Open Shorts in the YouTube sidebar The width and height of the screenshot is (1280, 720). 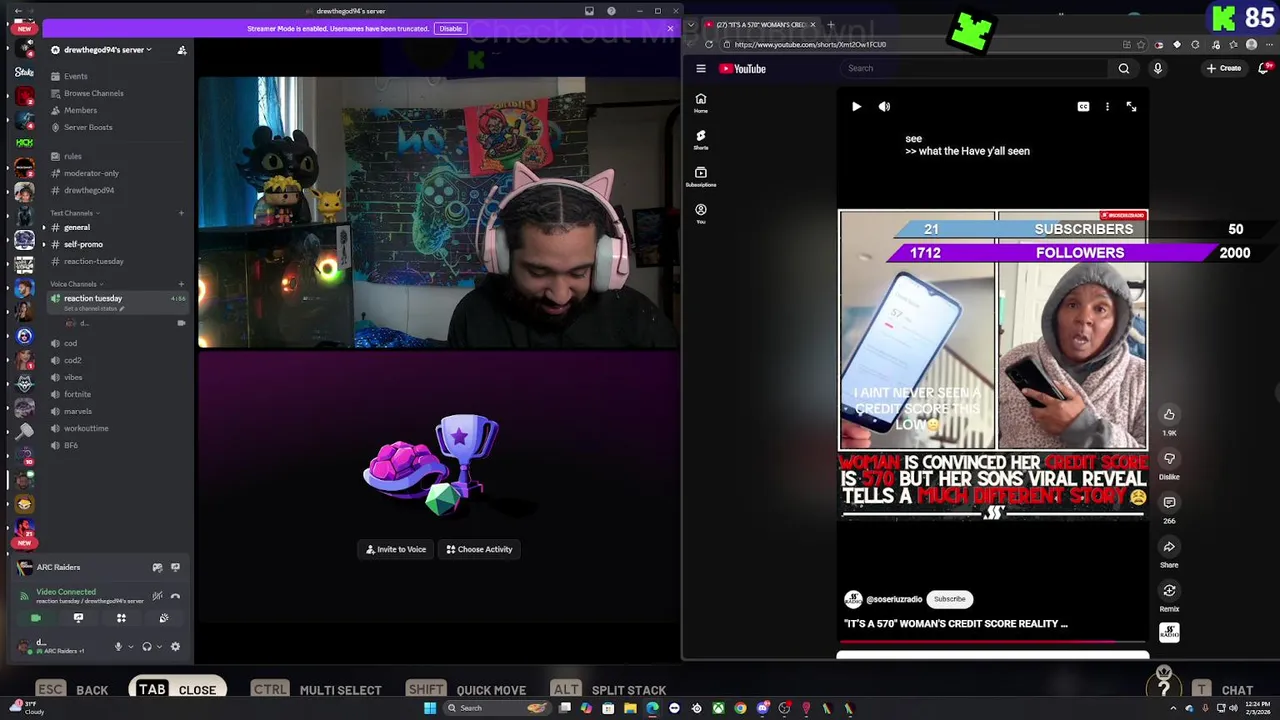pyautogui.click(x=701, y=140)
